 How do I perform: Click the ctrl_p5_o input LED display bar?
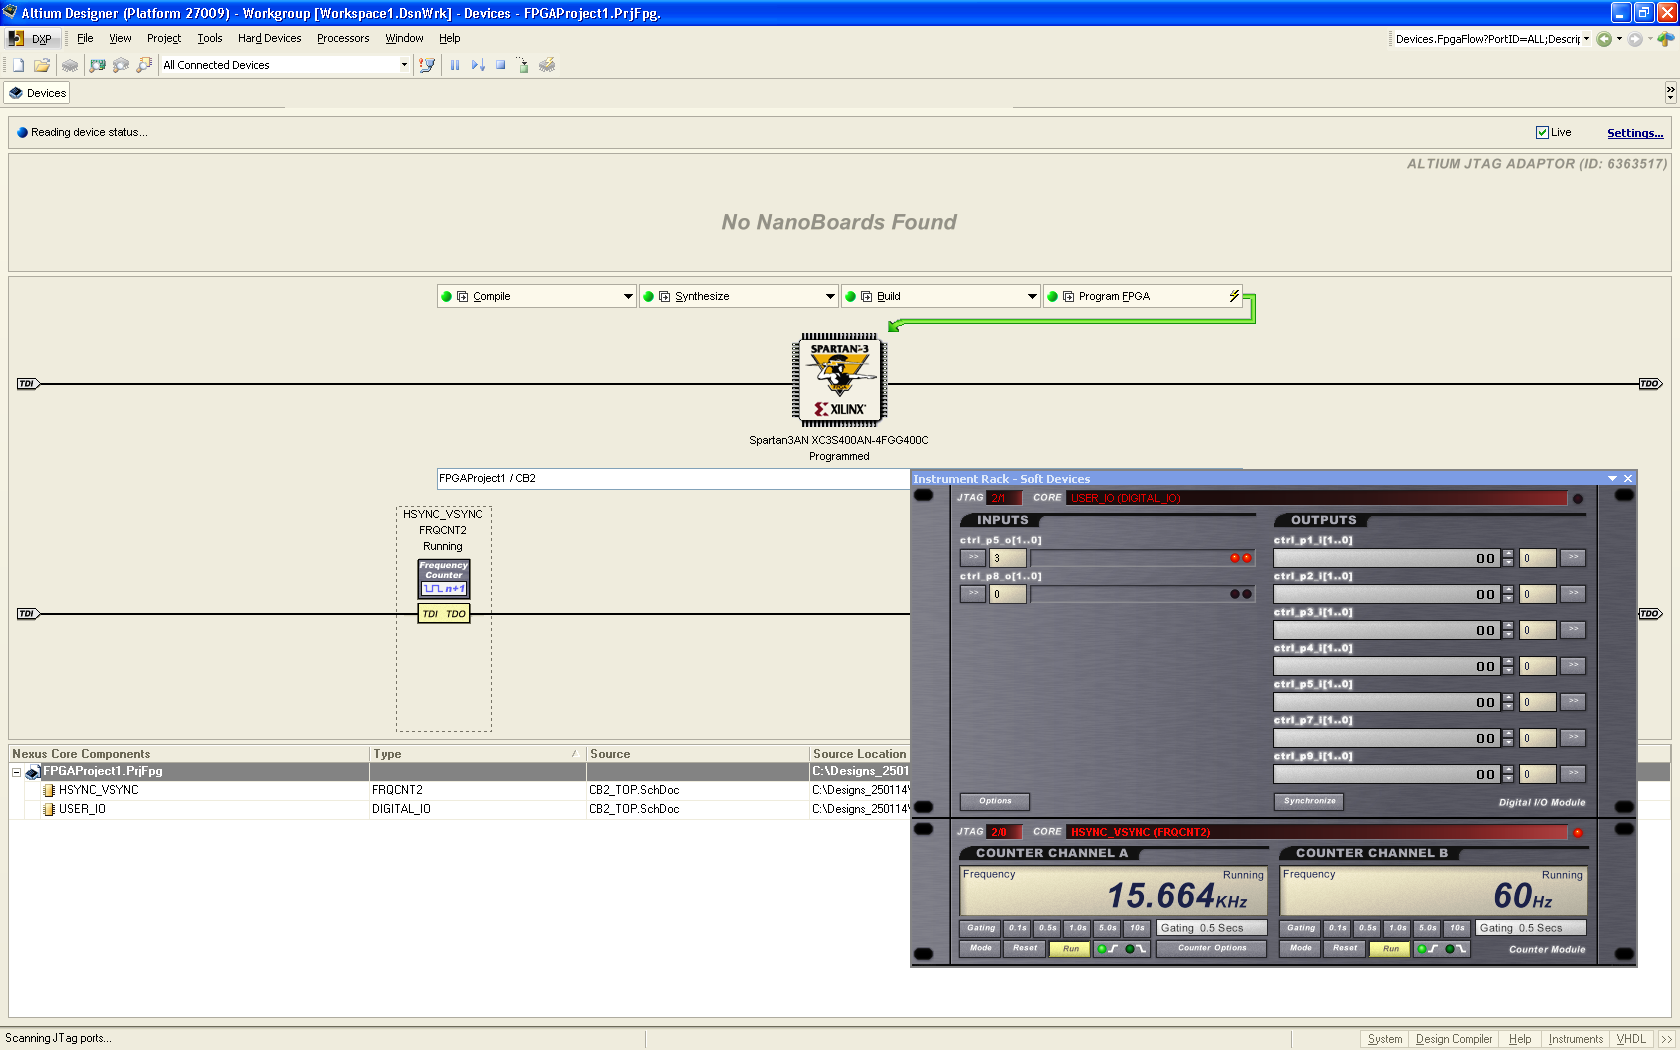coord(1142,558)
